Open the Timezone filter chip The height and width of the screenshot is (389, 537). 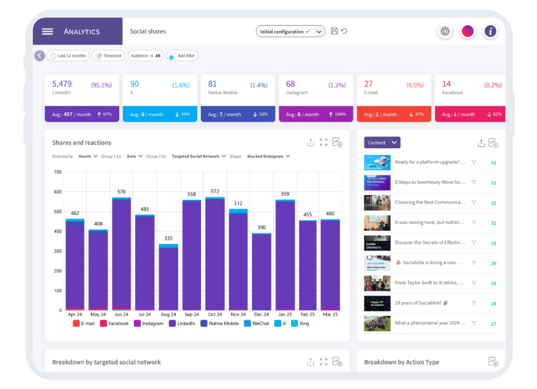pyautogui.click(x=108, y=55)
